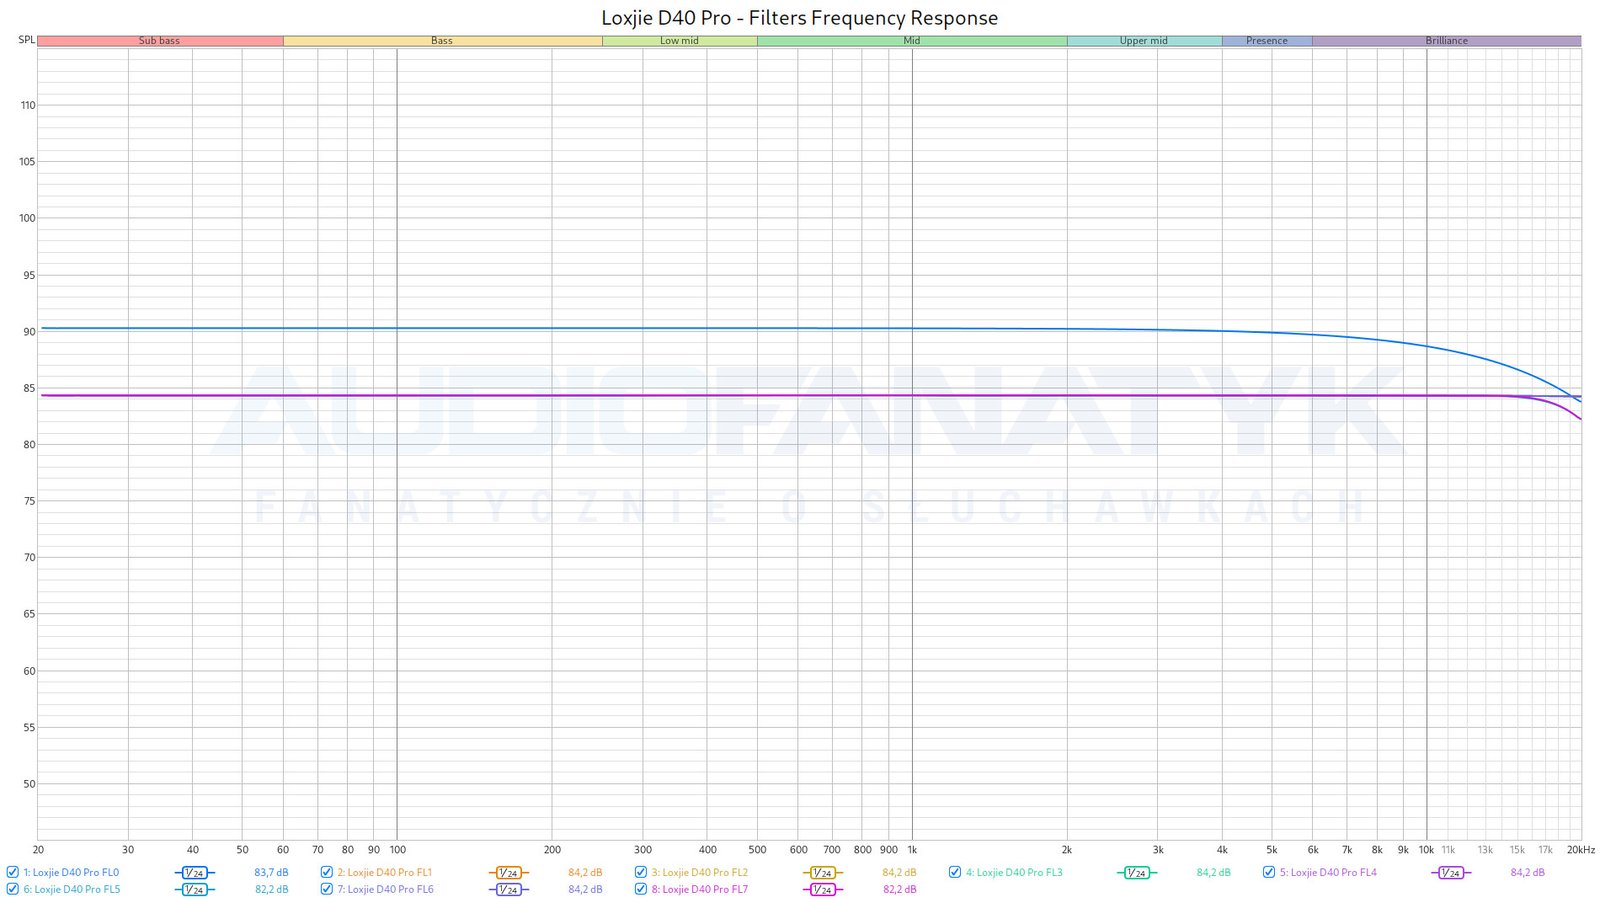Click the FL0 1/24 smoothing icon
Screen dimensions: 1600x899
point(194,873)
